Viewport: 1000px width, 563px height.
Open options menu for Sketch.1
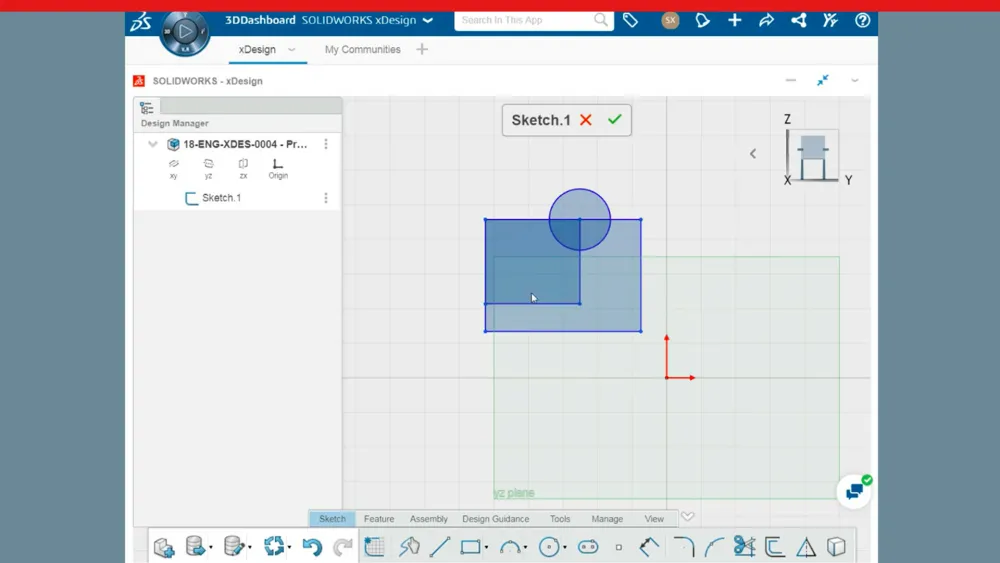[x=326, y=198]
